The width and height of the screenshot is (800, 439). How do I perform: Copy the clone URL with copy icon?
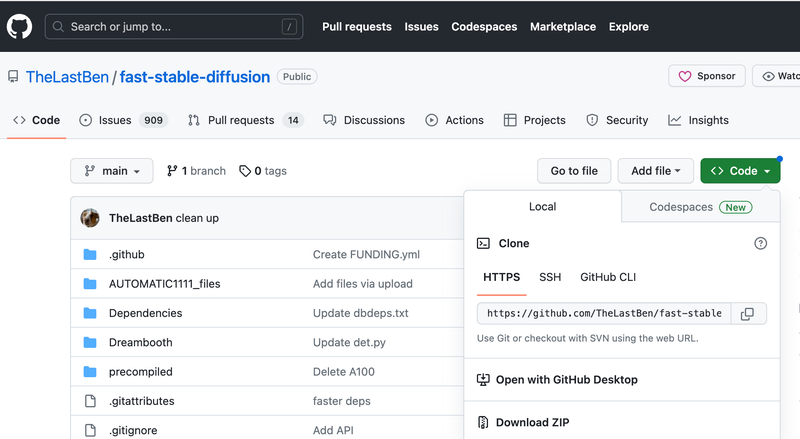(x=747, y=313)
